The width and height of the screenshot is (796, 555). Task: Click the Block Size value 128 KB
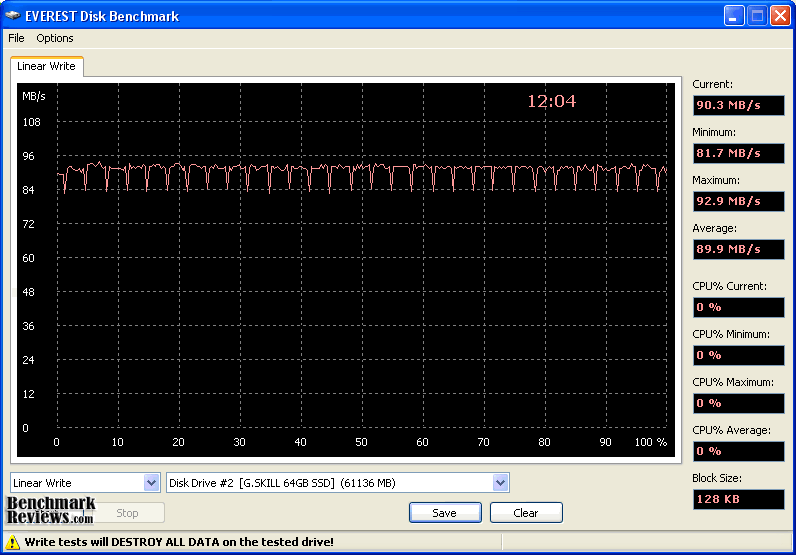(738, 499)
